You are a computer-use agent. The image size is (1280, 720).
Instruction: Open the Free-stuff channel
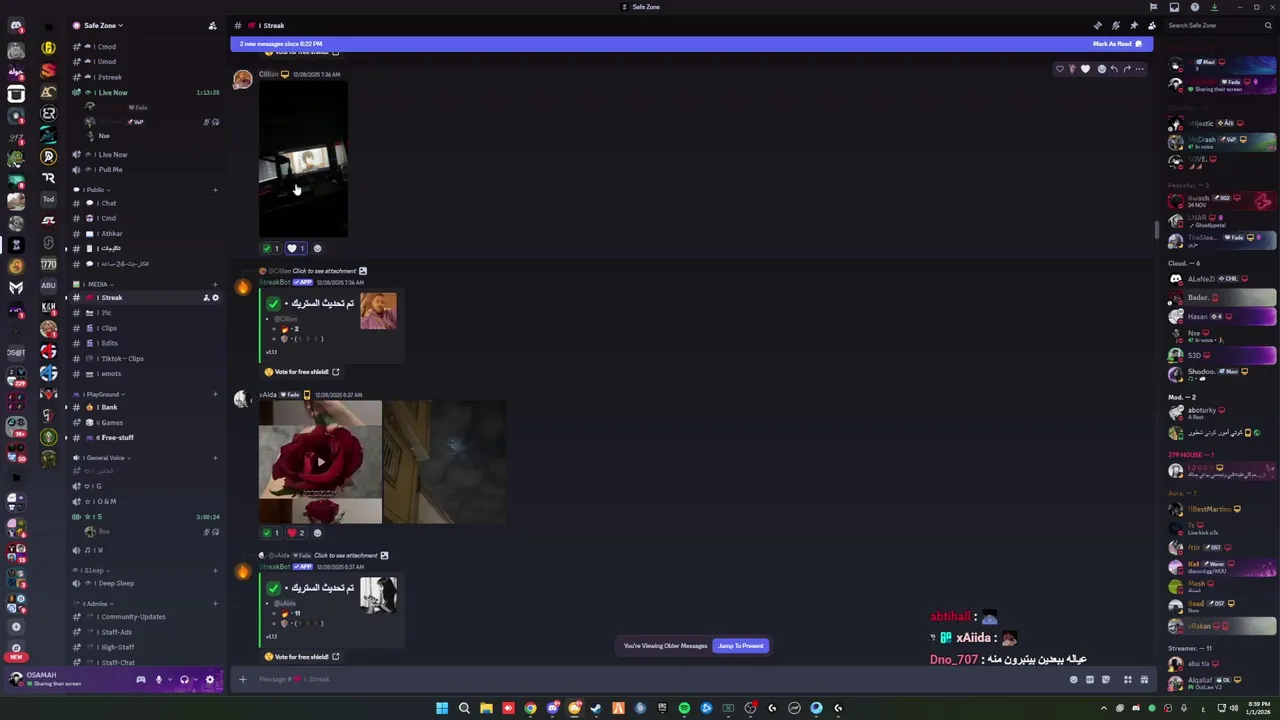pos(146,438)
